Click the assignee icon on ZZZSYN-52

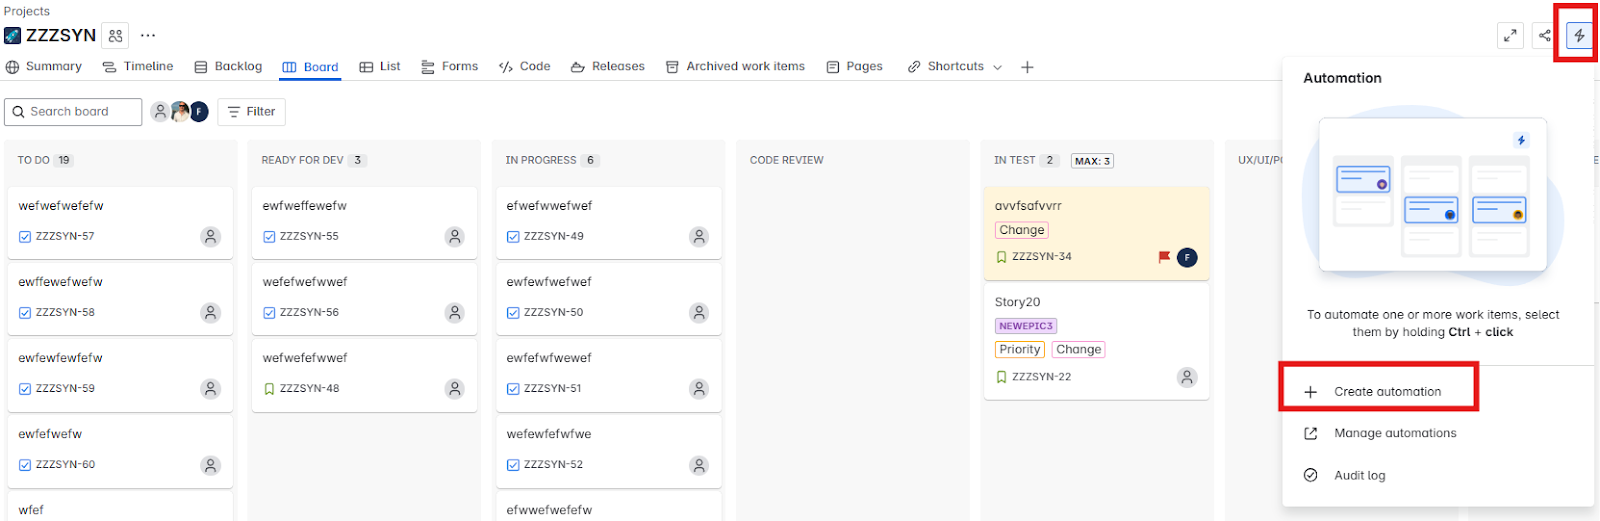coord(699,465)
